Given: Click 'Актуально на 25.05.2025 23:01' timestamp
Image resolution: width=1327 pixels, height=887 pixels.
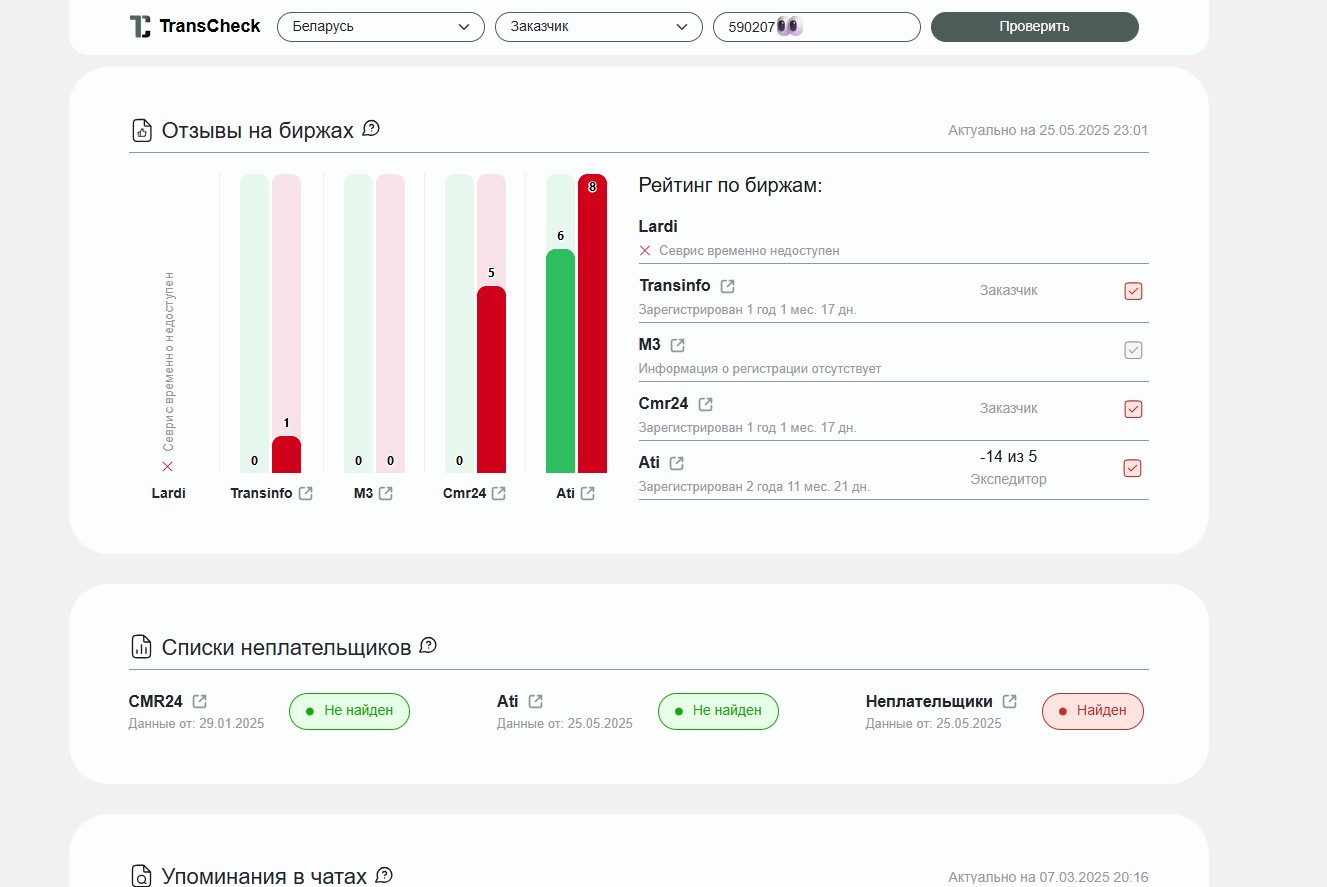Looking at the screenshot, I should coord(1048,130).
